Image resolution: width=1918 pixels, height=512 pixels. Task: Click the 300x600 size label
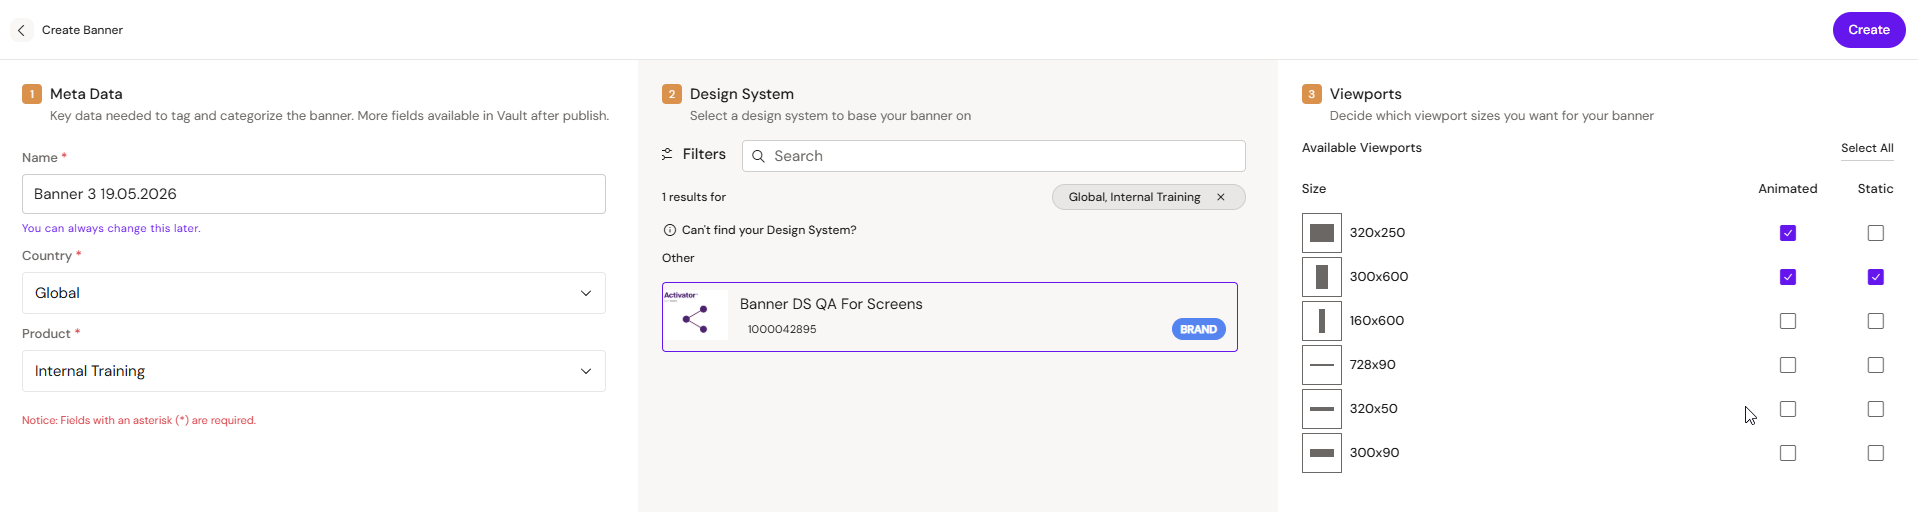pyautogui.click(x=1379, y=277)
